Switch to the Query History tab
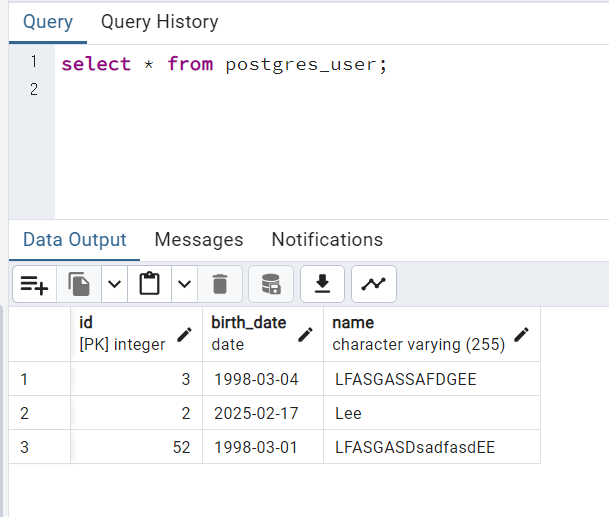 pos(159,21)
